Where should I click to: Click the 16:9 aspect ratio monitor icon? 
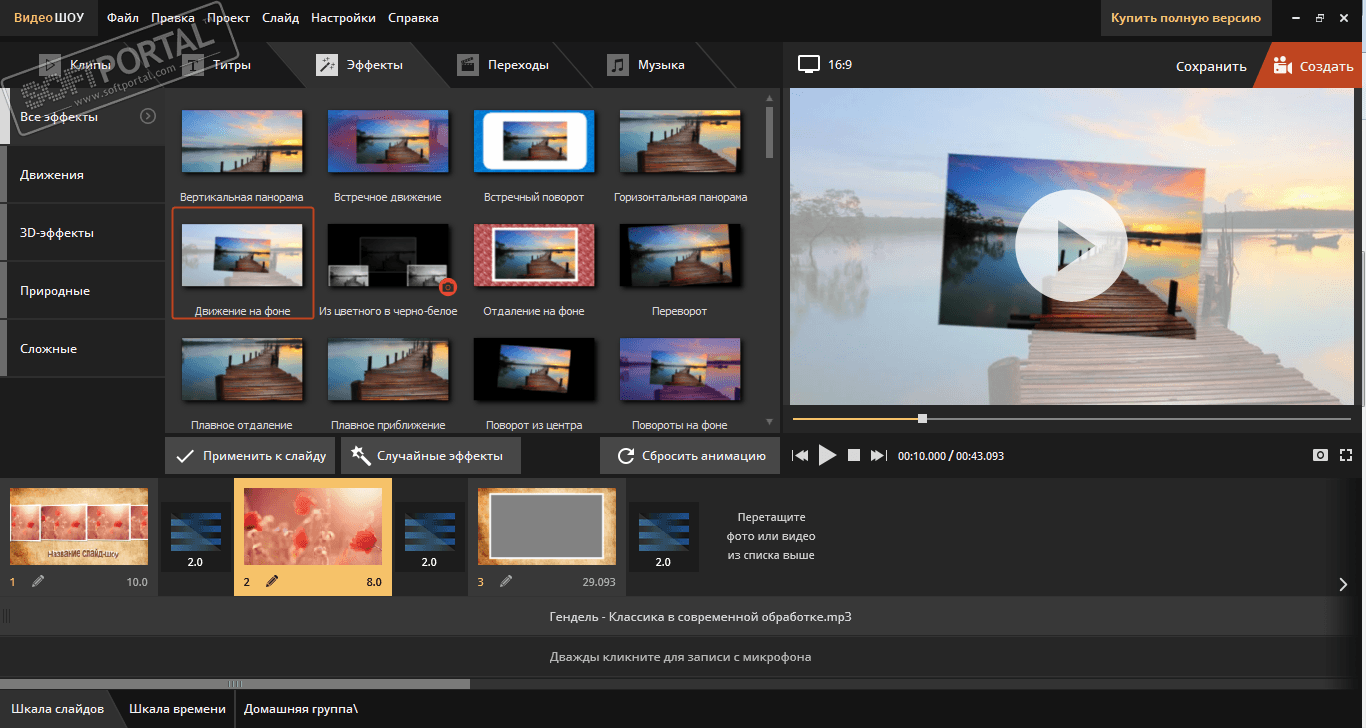click(x=808, y=65)
